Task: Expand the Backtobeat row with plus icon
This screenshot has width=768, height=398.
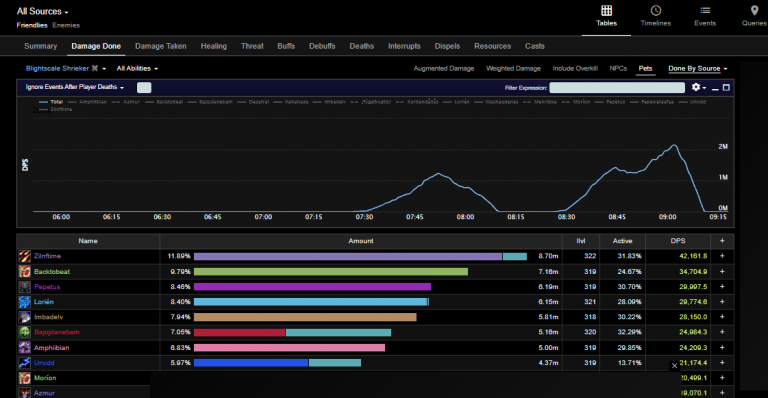Action: tap(722, 271)
